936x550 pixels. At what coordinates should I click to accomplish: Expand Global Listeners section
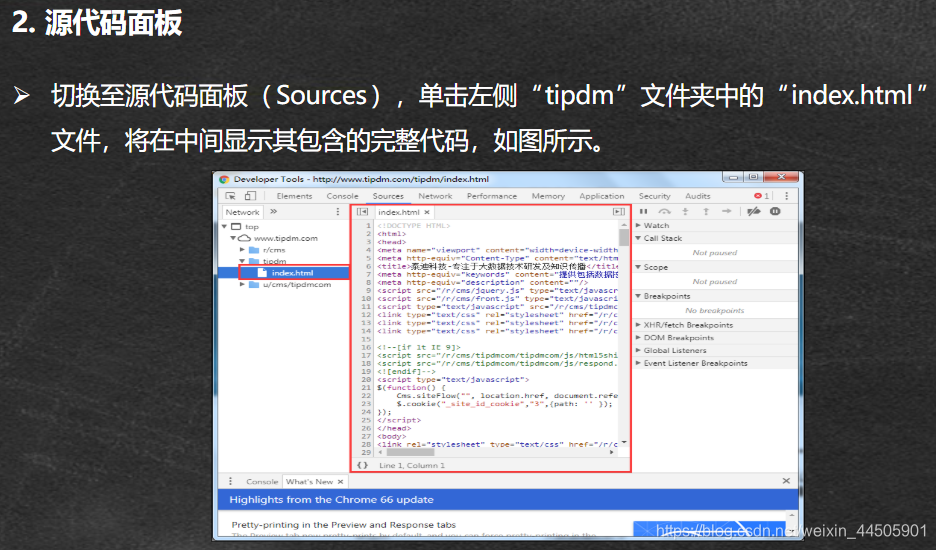[x=638, y=350]
